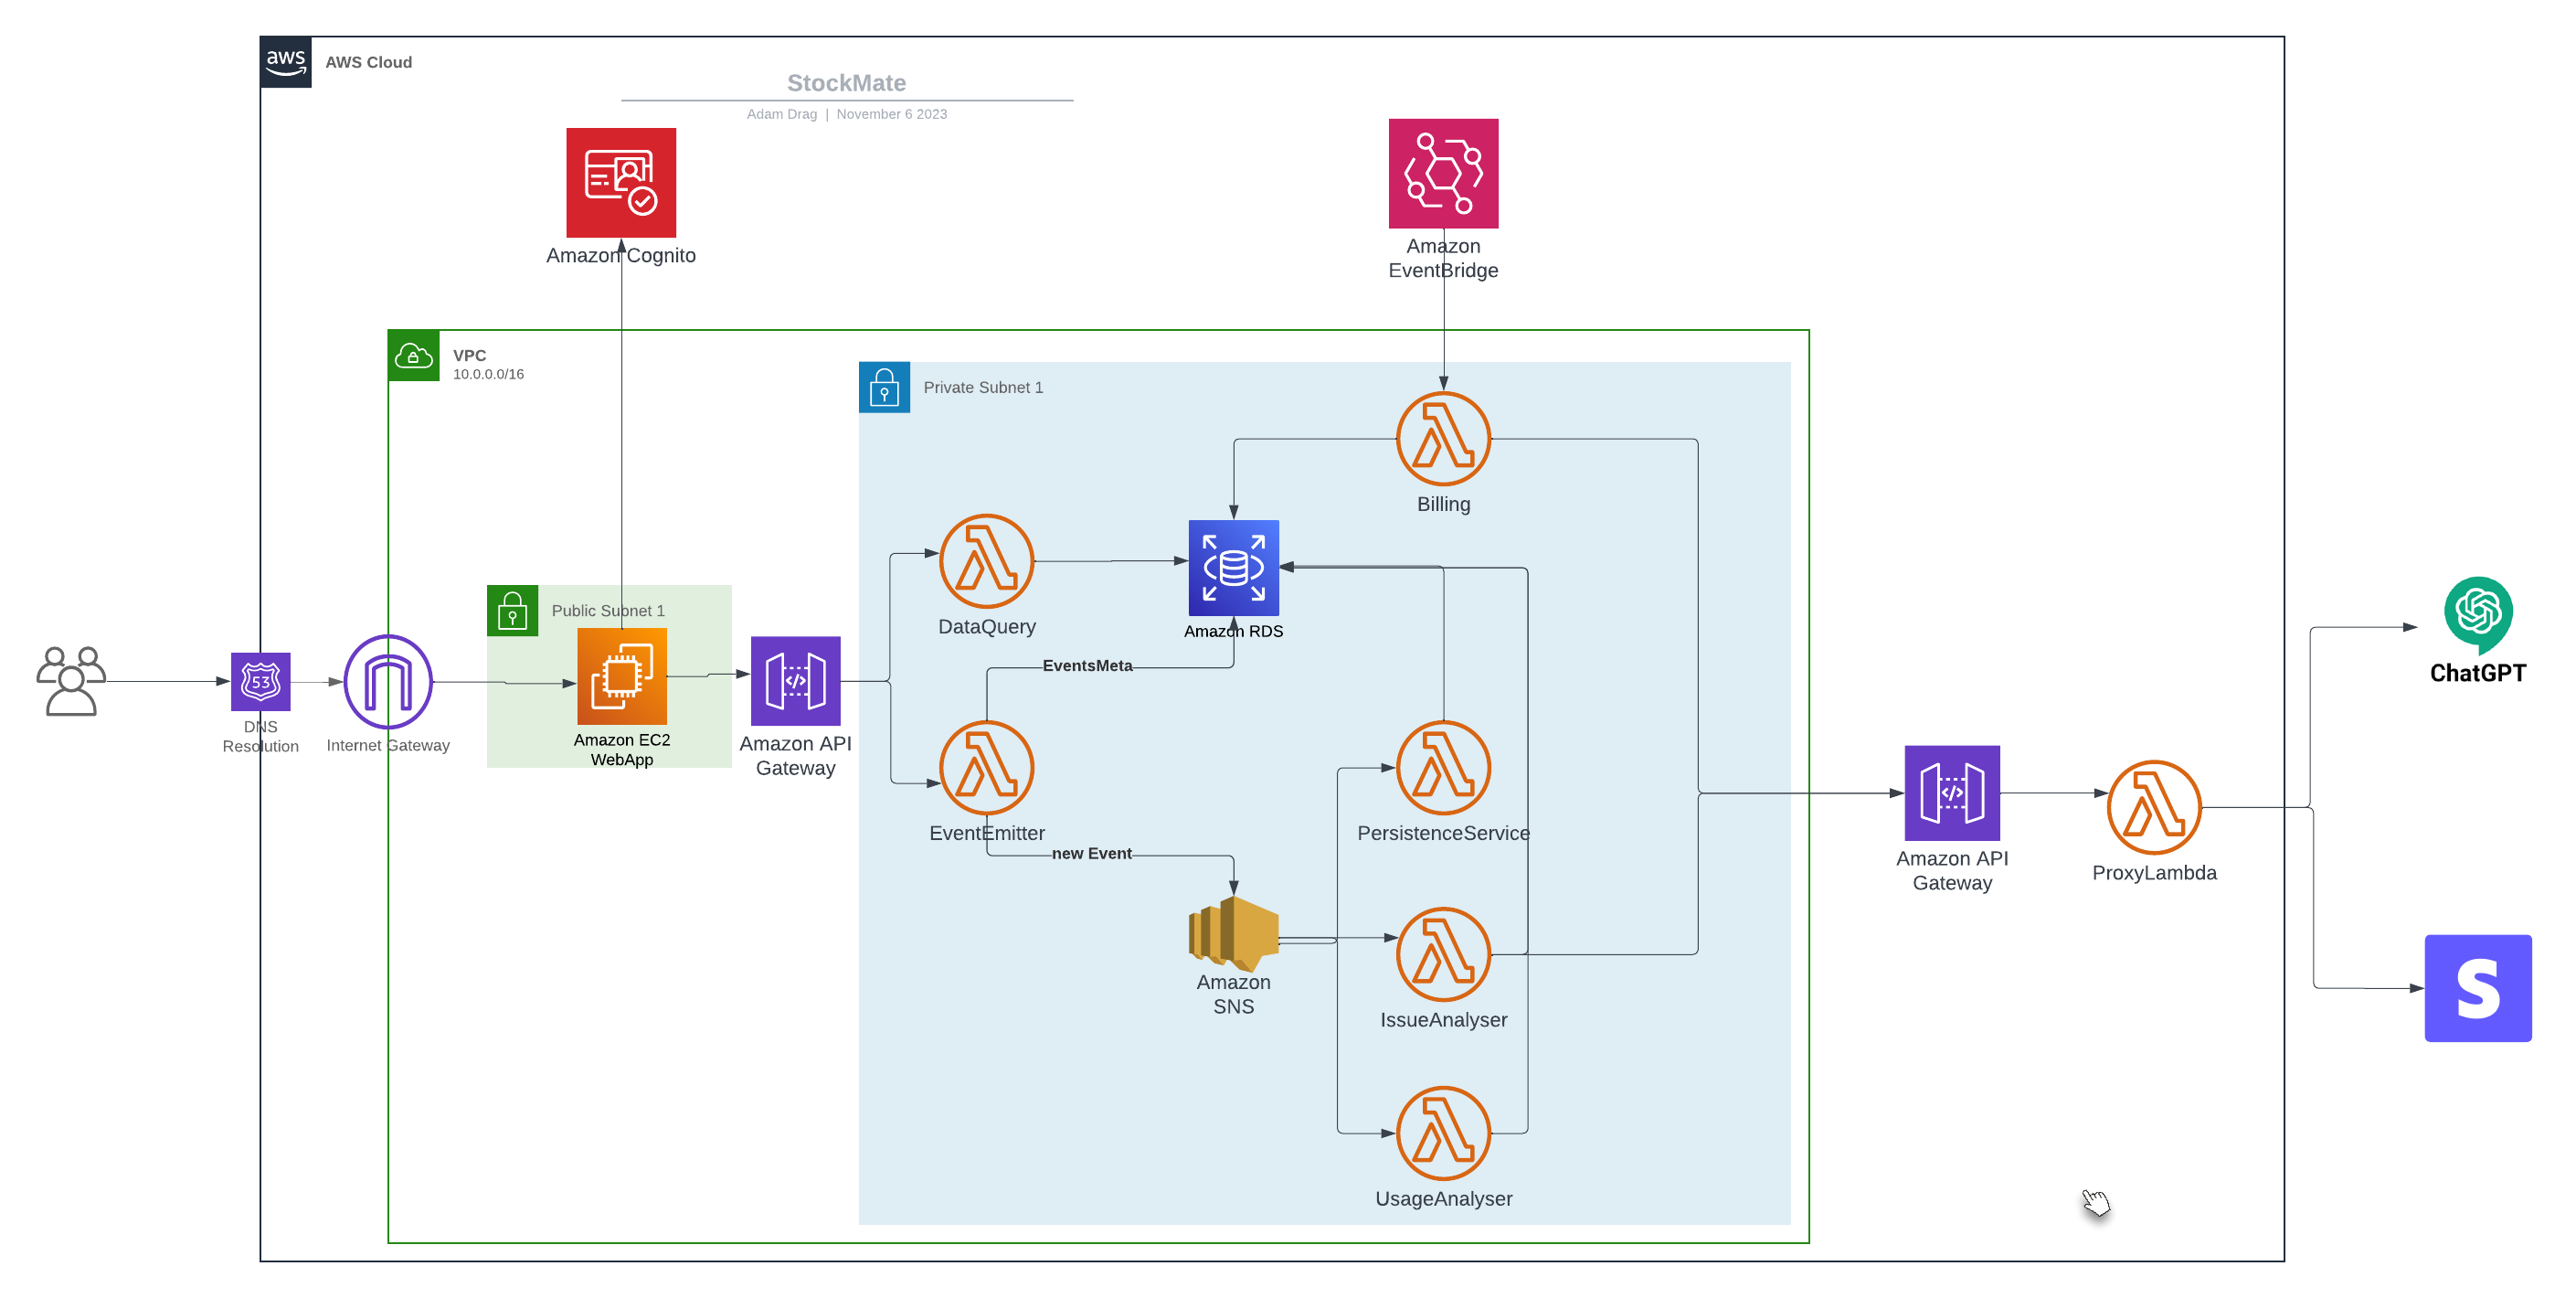Click the 'Amazon EC2 WebApp' caption

click(621, 750)
